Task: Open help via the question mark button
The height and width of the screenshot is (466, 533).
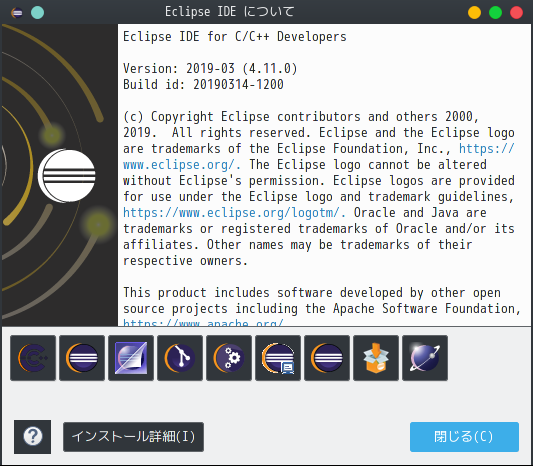Action: point(33,437)
